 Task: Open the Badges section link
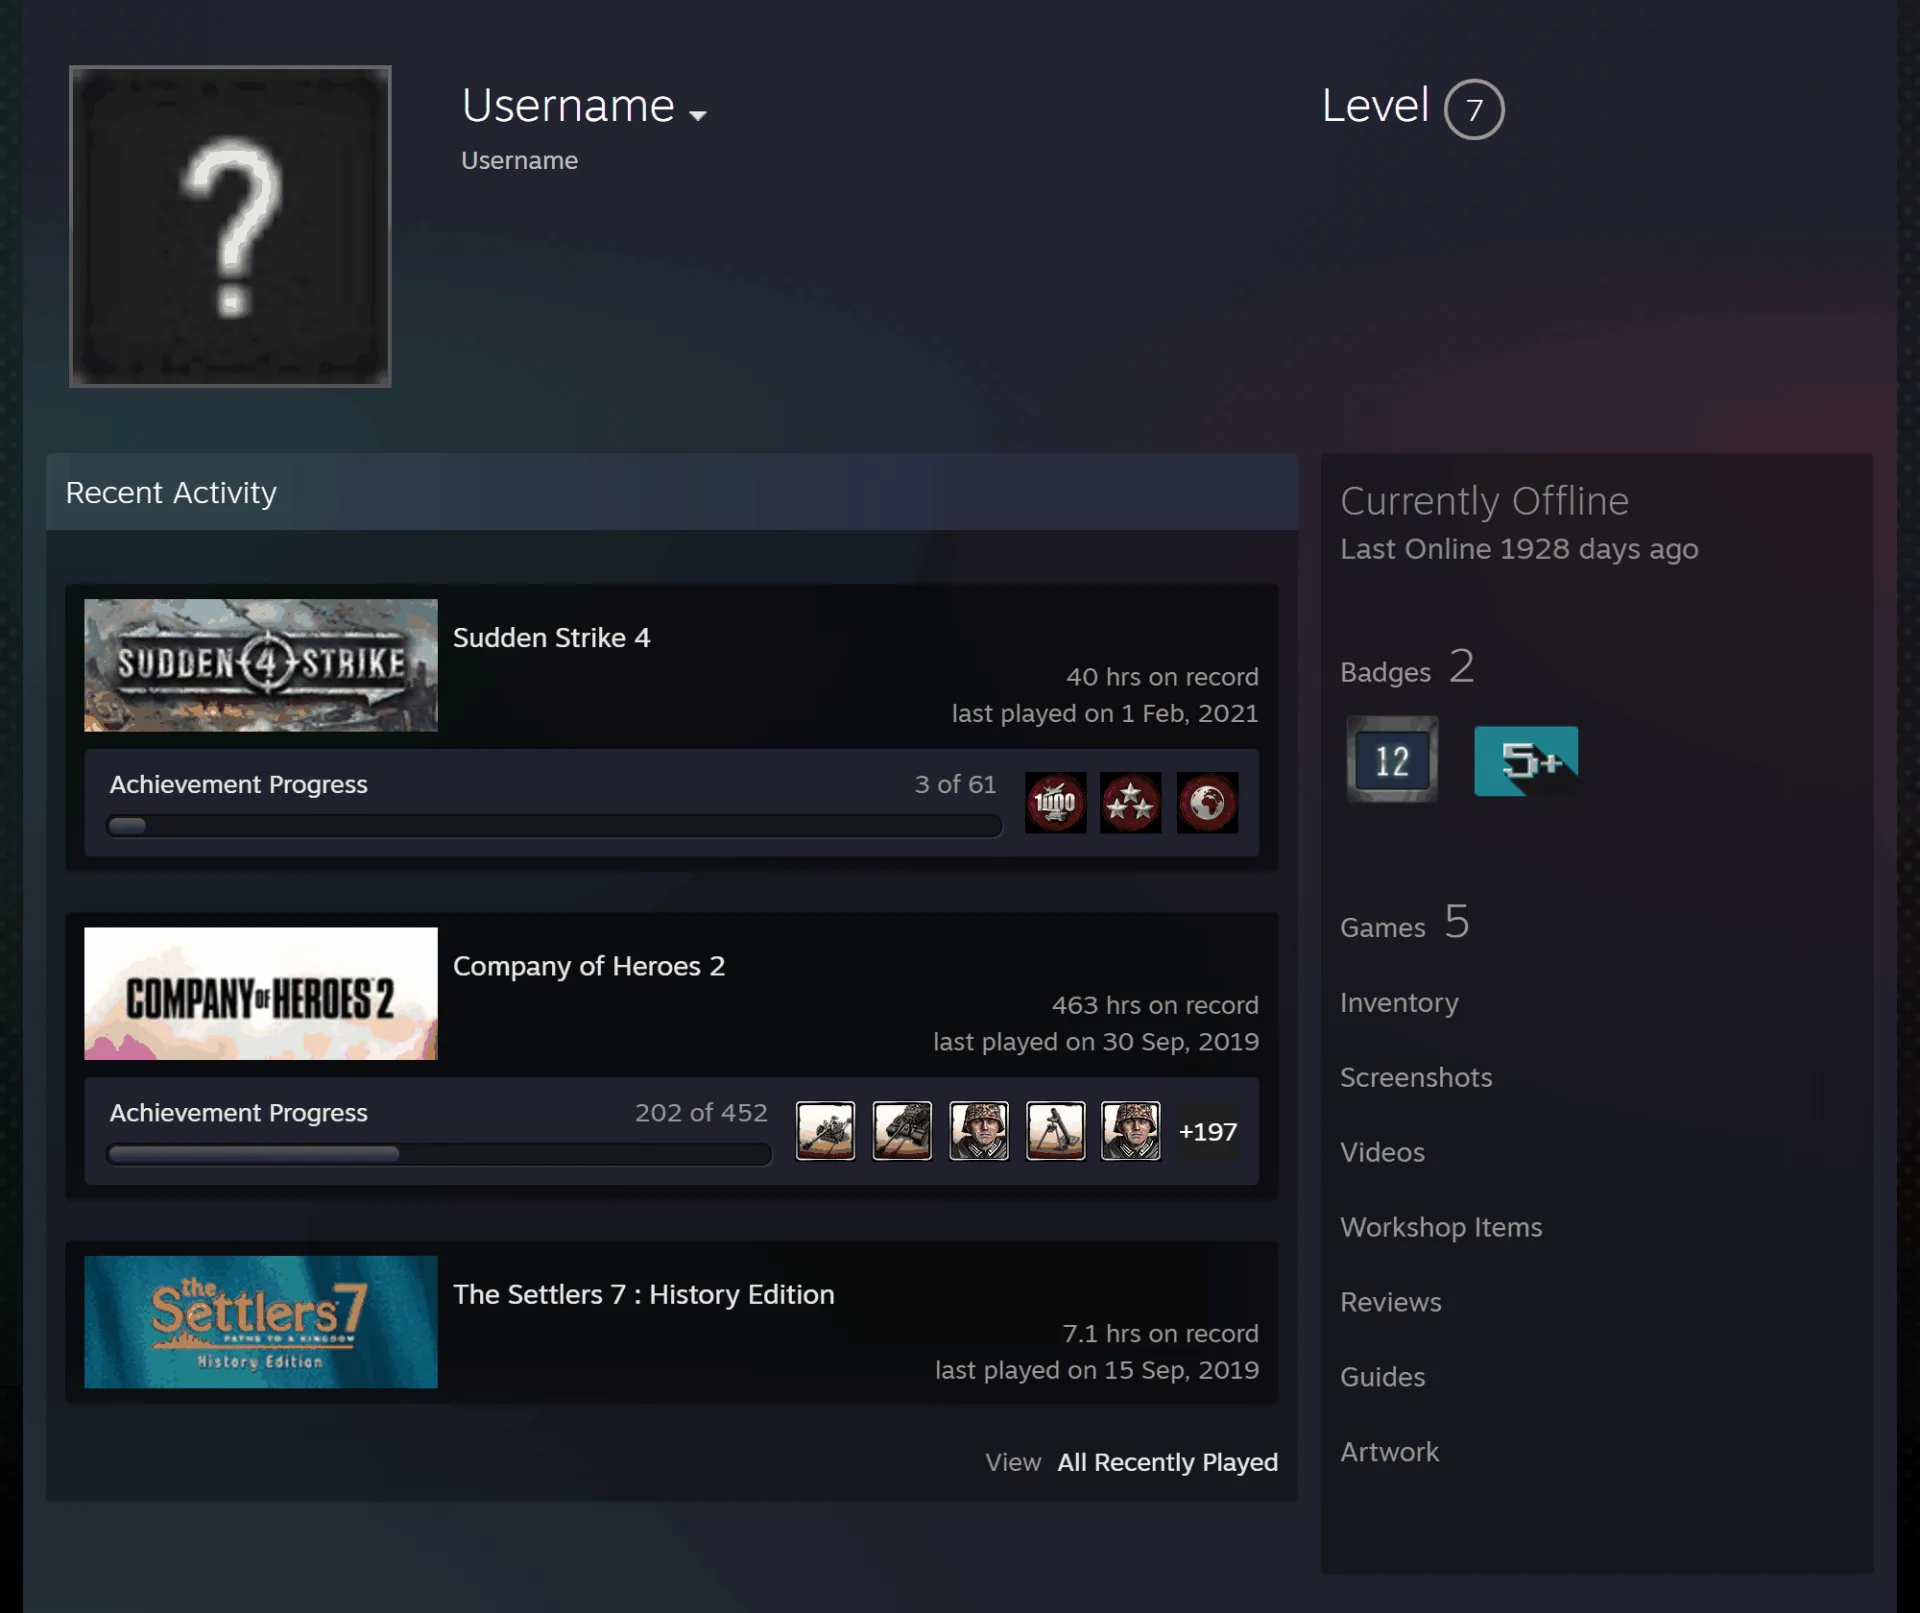tap(1407, 667)
